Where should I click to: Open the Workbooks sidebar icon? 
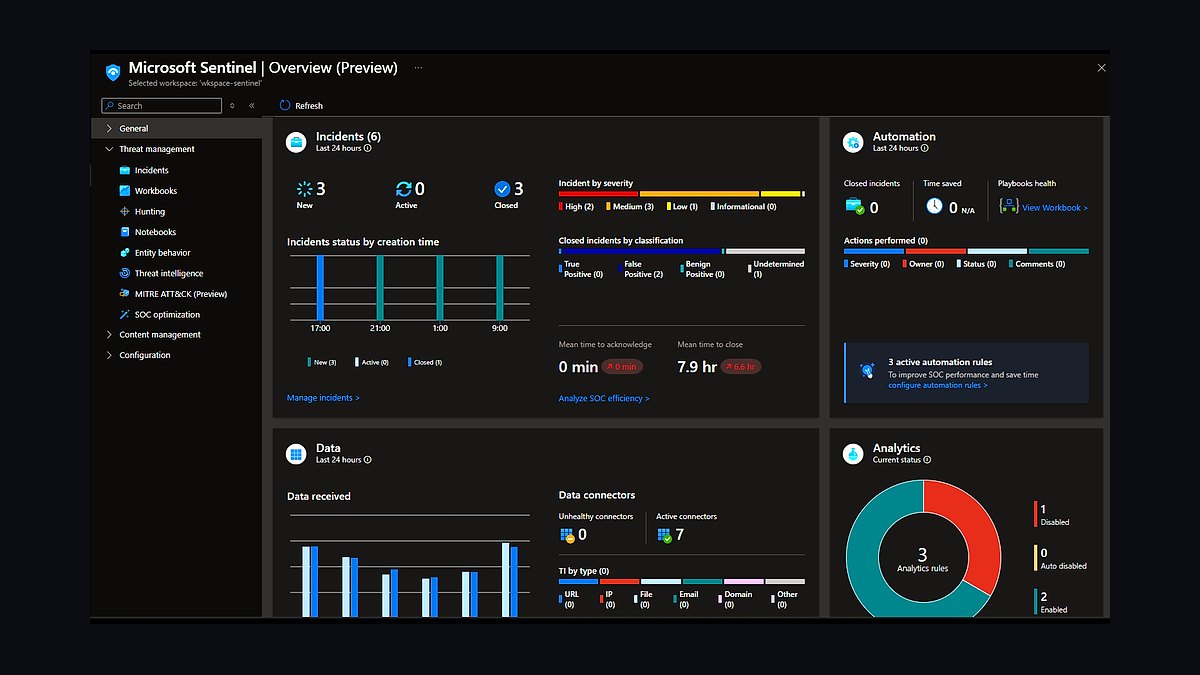pyautogui.click(x=125, y=191)
